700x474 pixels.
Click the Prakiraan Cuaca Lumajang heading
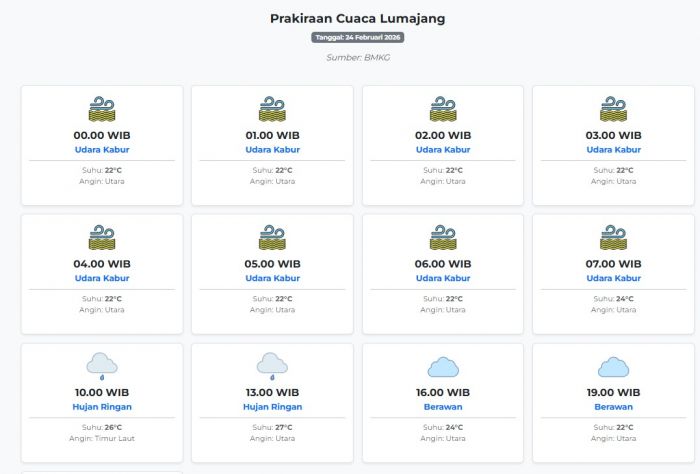[357, 18]
